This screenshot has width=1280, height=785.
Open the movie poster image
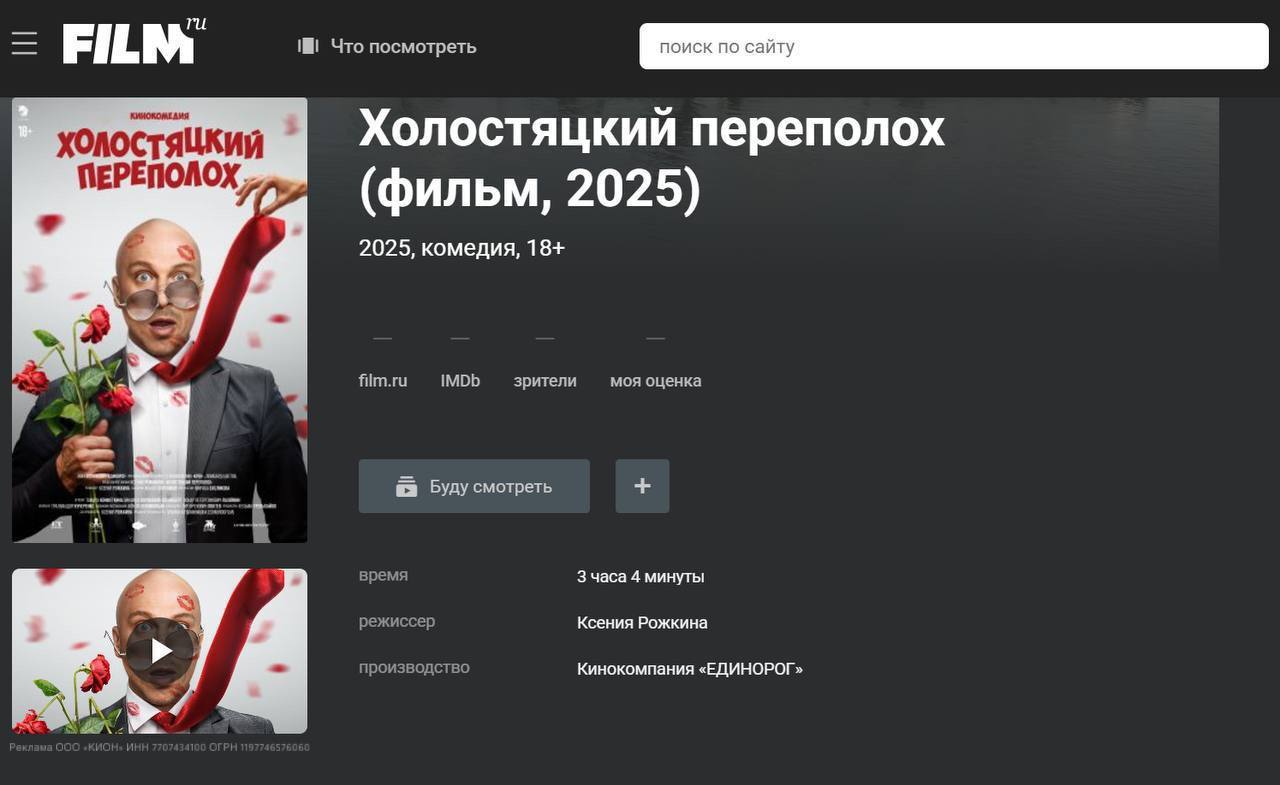(x=160, y=320)
